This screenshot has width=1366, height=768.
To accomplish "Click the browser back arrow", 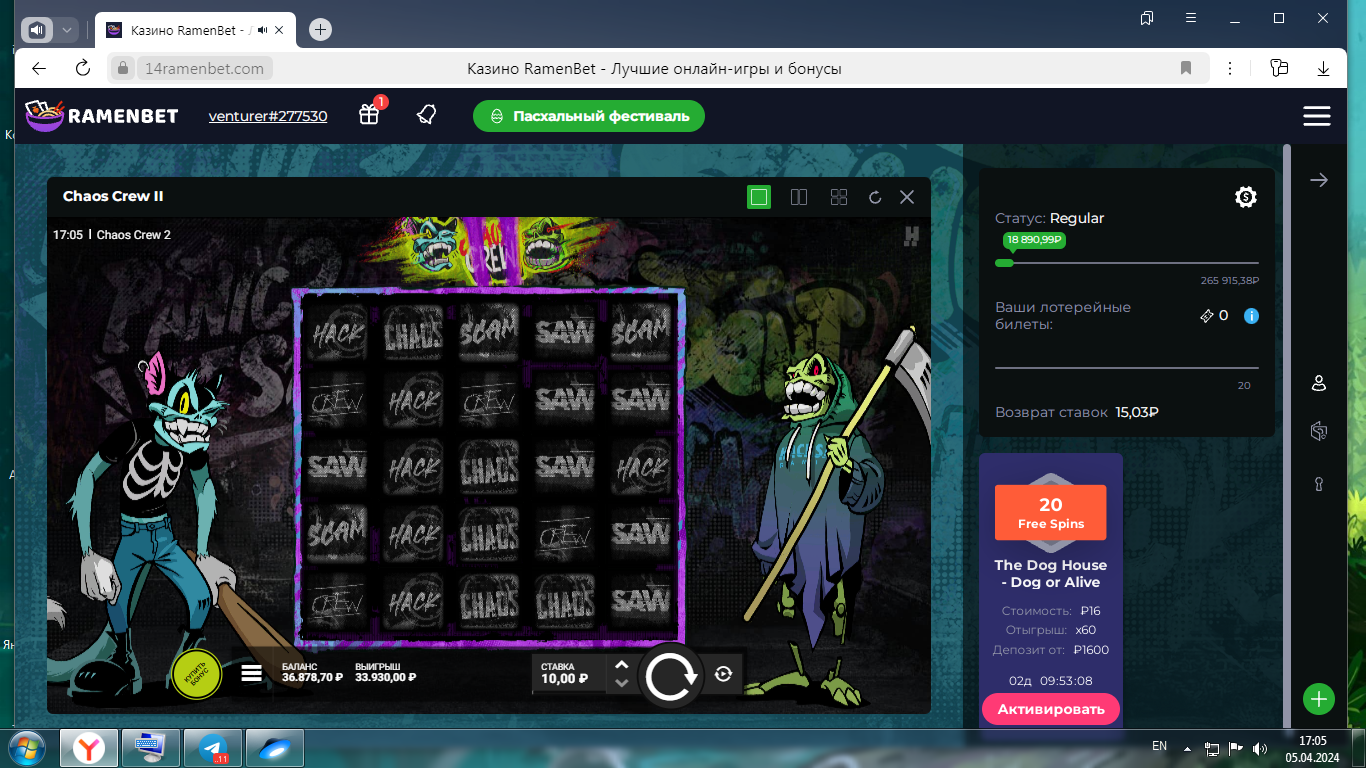I will [x=39, y=68].
